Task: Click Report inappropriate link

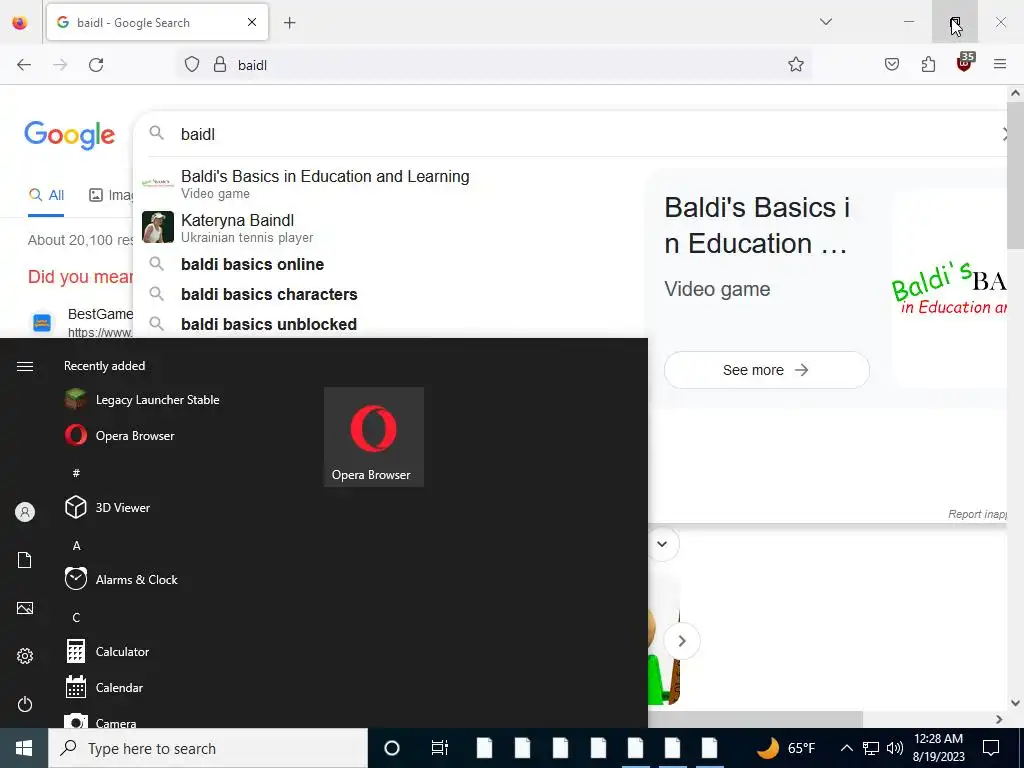Action: (977, 515)
